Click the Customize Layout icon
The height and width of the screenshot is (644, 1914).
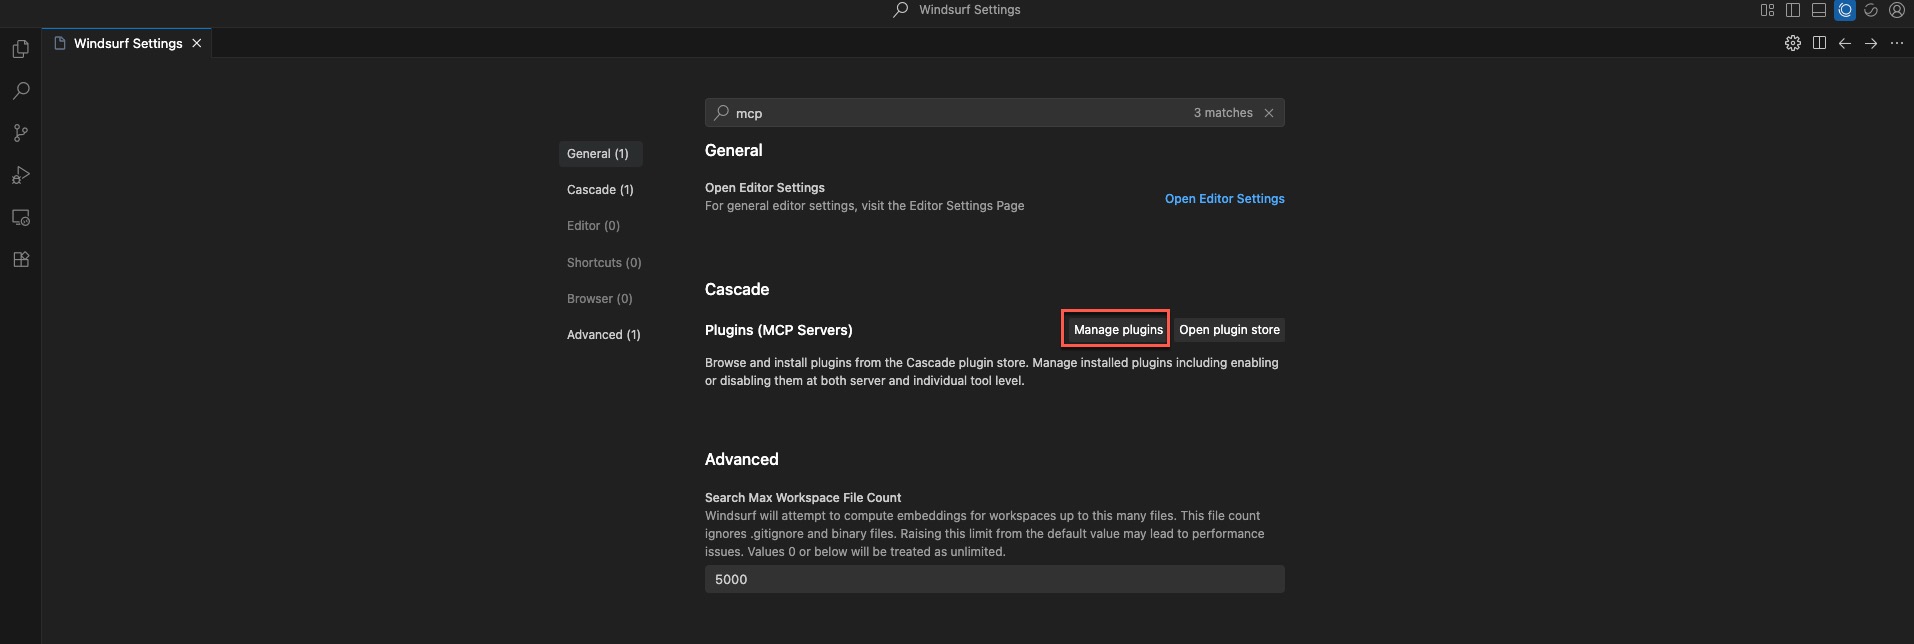point(1767,10)
